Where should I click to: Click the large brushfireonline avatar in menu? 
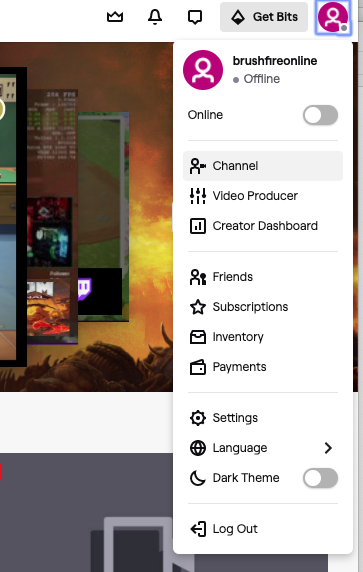203,70
